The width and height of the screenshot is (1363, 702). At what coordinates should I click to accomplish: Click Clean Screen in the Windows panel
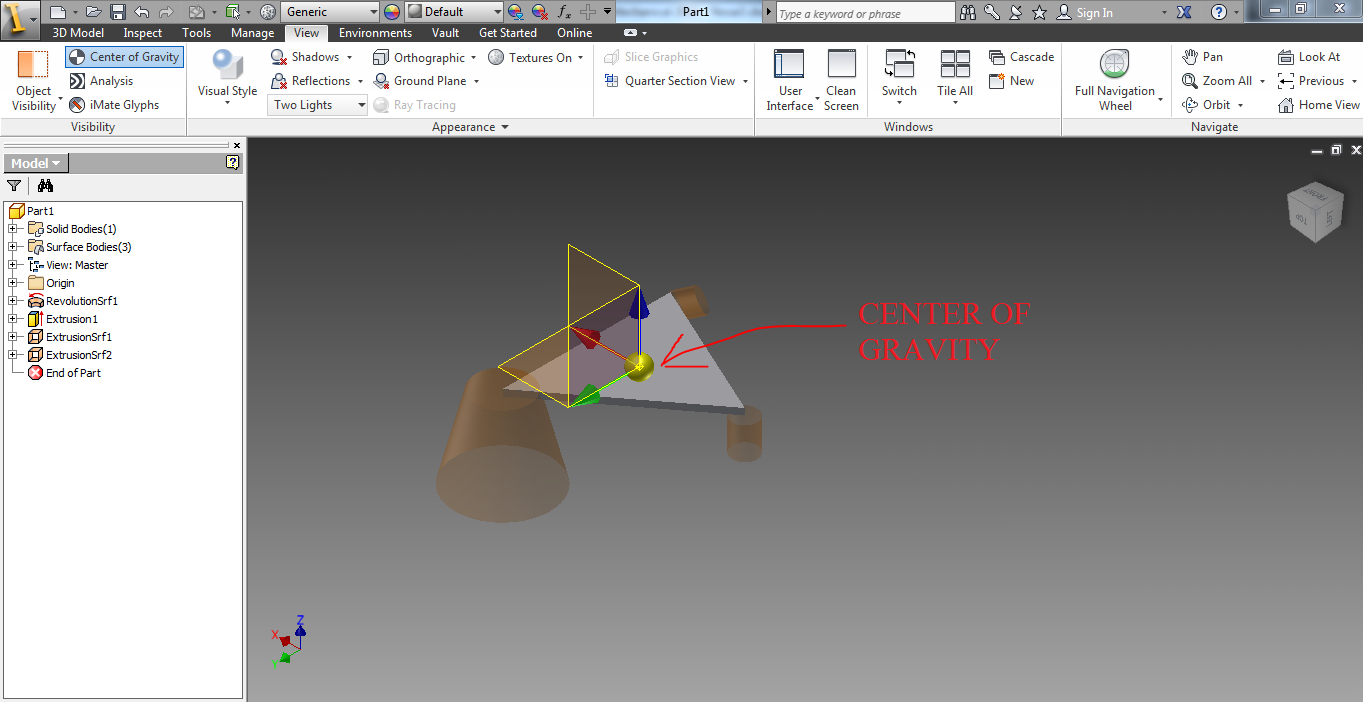pyautogui.click(x=841, y=80)
